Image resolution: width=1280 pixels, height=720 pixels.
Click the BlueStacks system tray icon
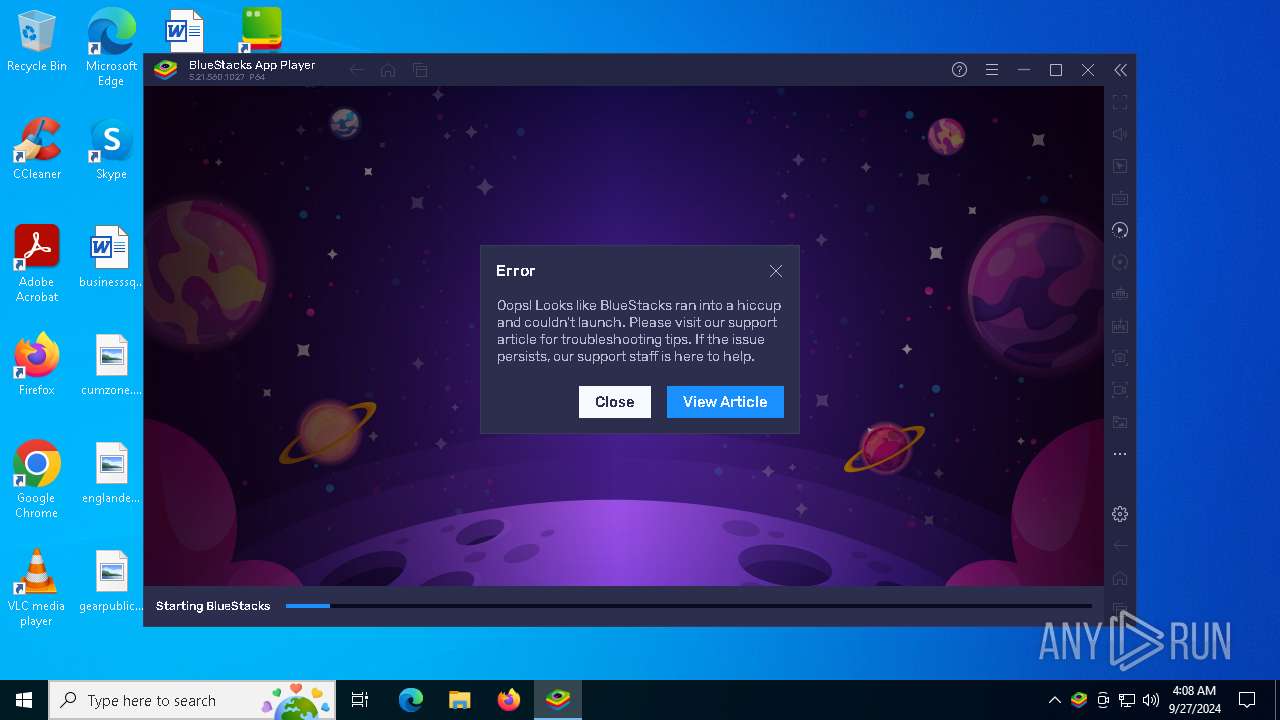click(x=1079, y=700)
